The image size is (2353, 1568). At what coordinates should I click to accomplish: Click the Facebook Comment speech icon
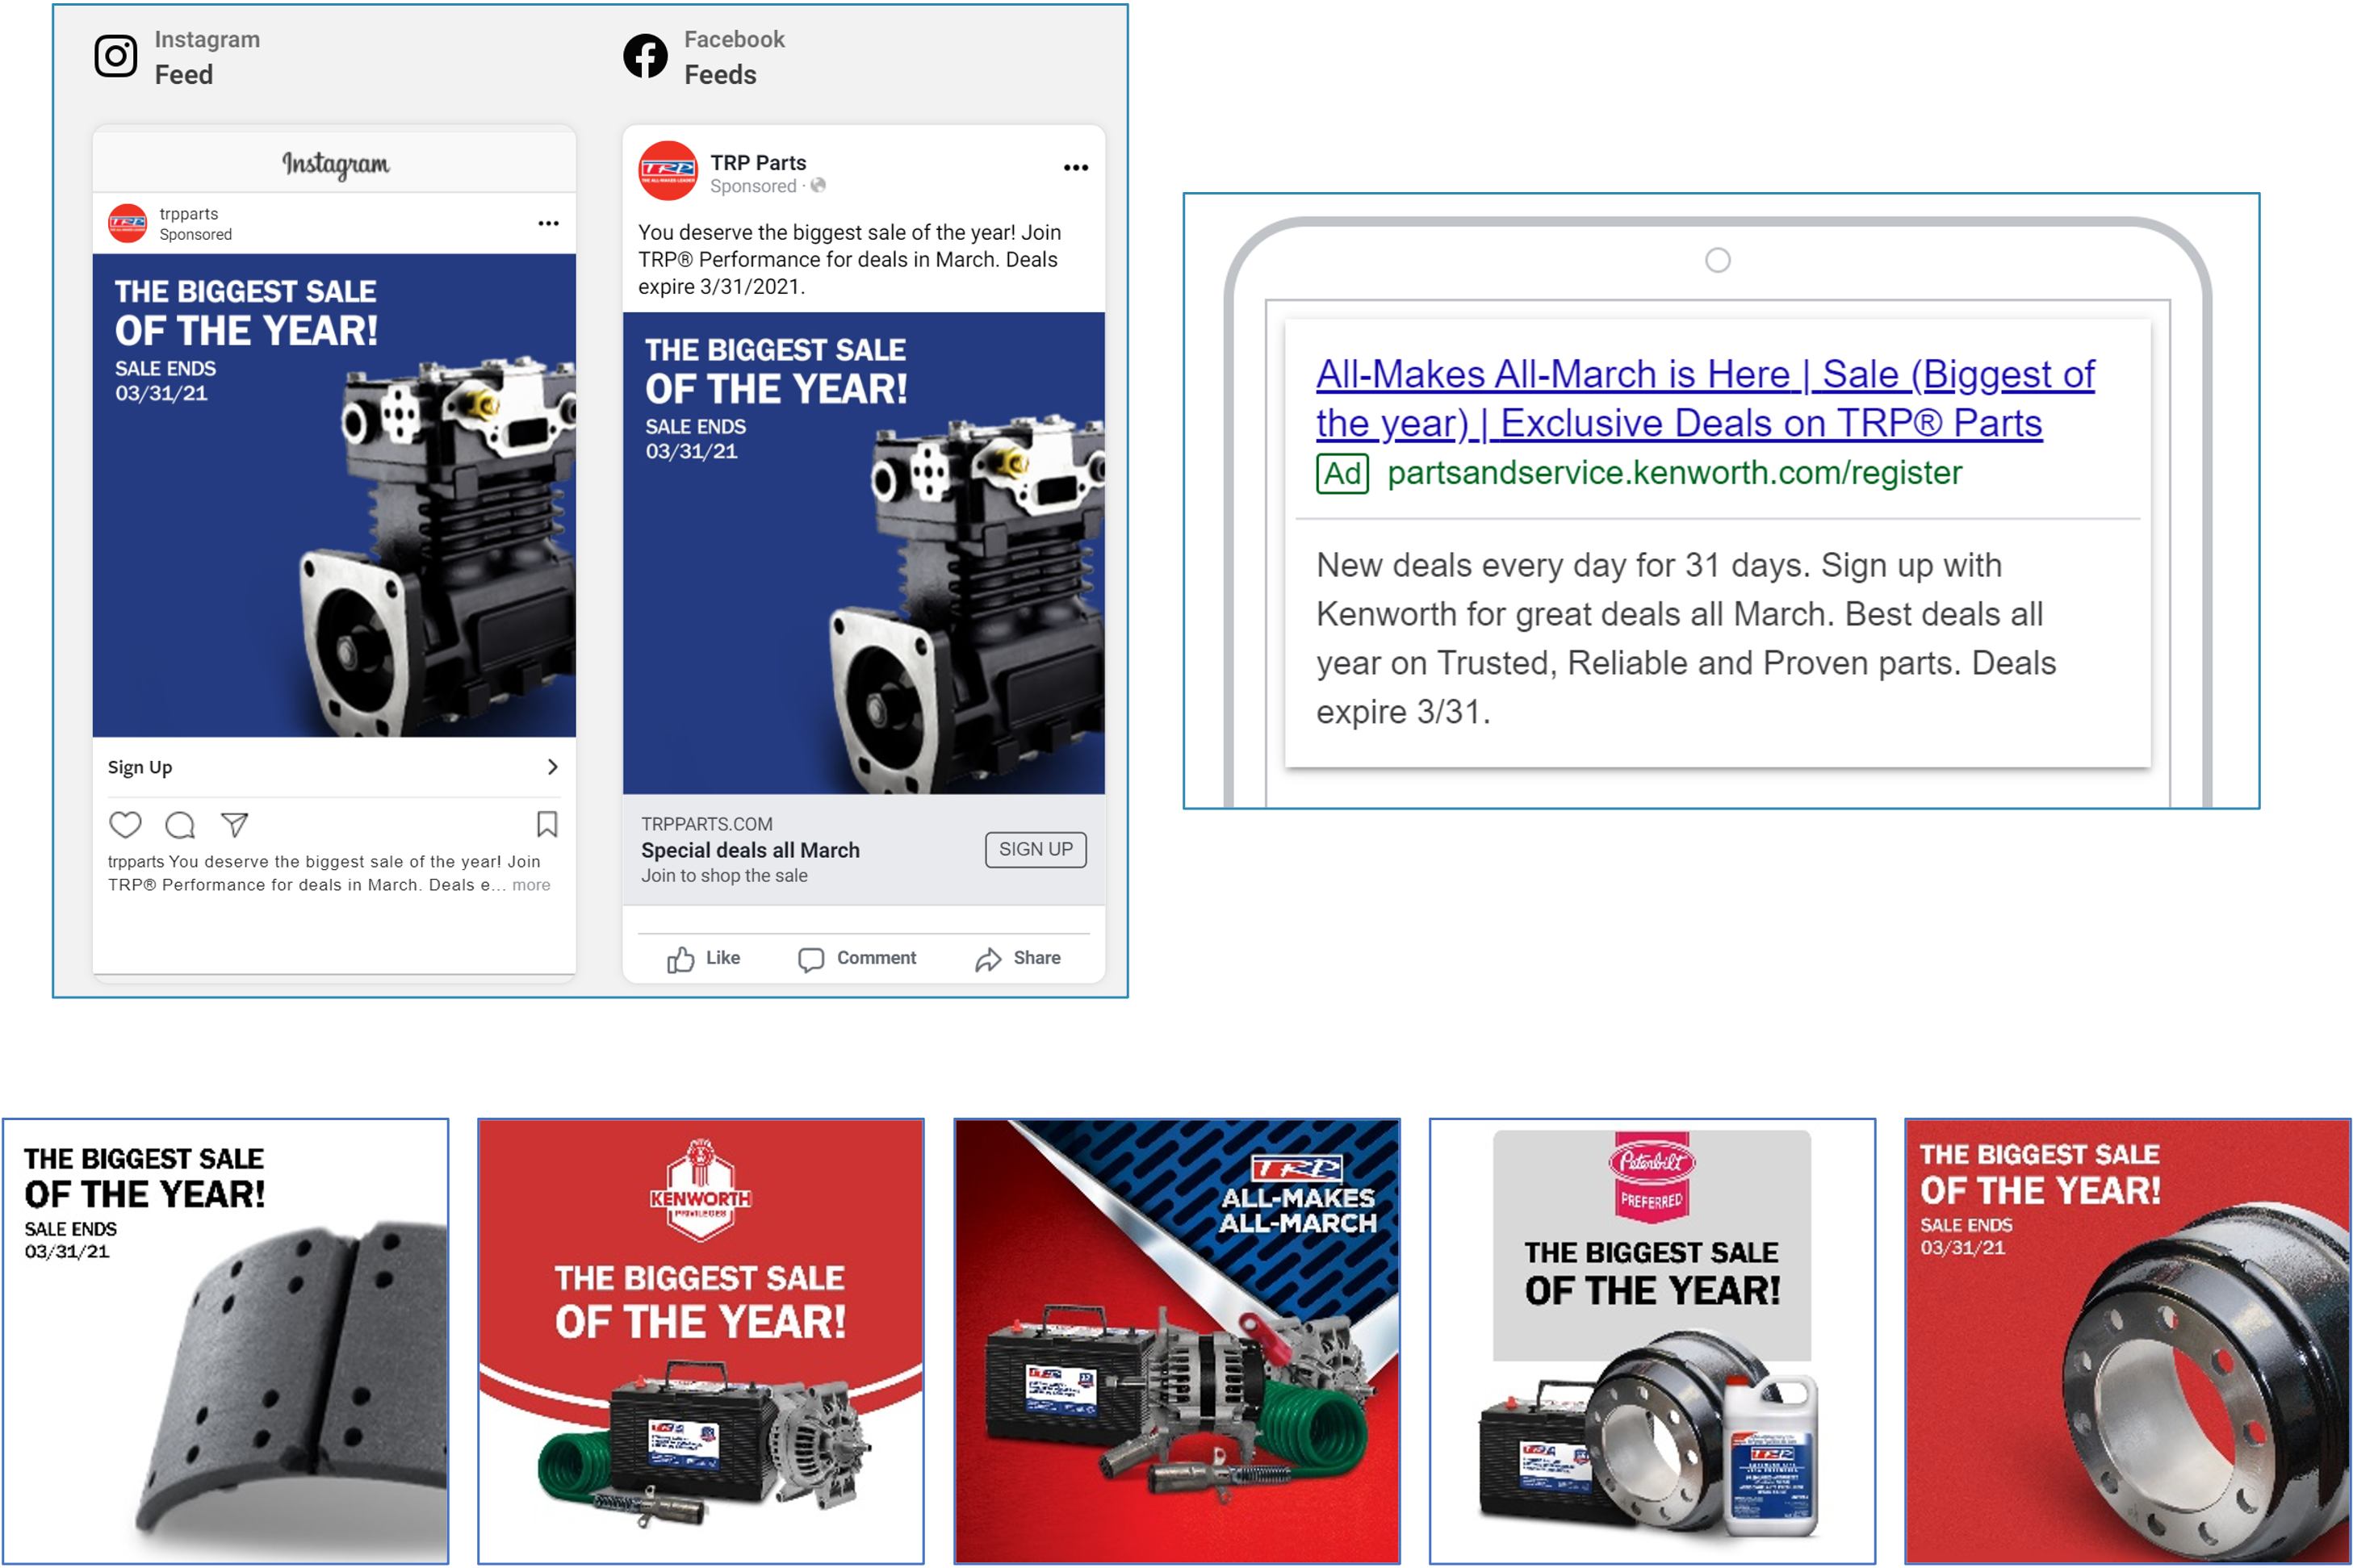811,960
